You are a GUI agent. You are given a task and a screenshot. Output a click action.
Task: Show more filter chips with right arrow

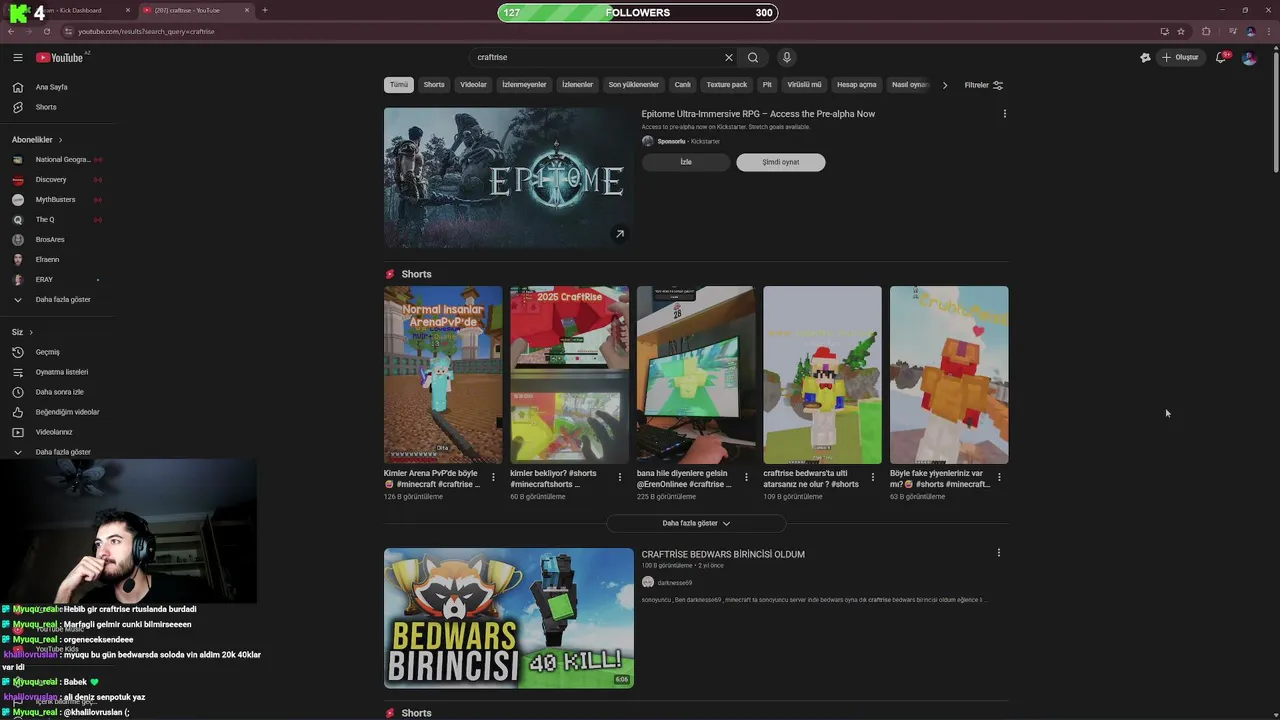(x=945, y=85)
